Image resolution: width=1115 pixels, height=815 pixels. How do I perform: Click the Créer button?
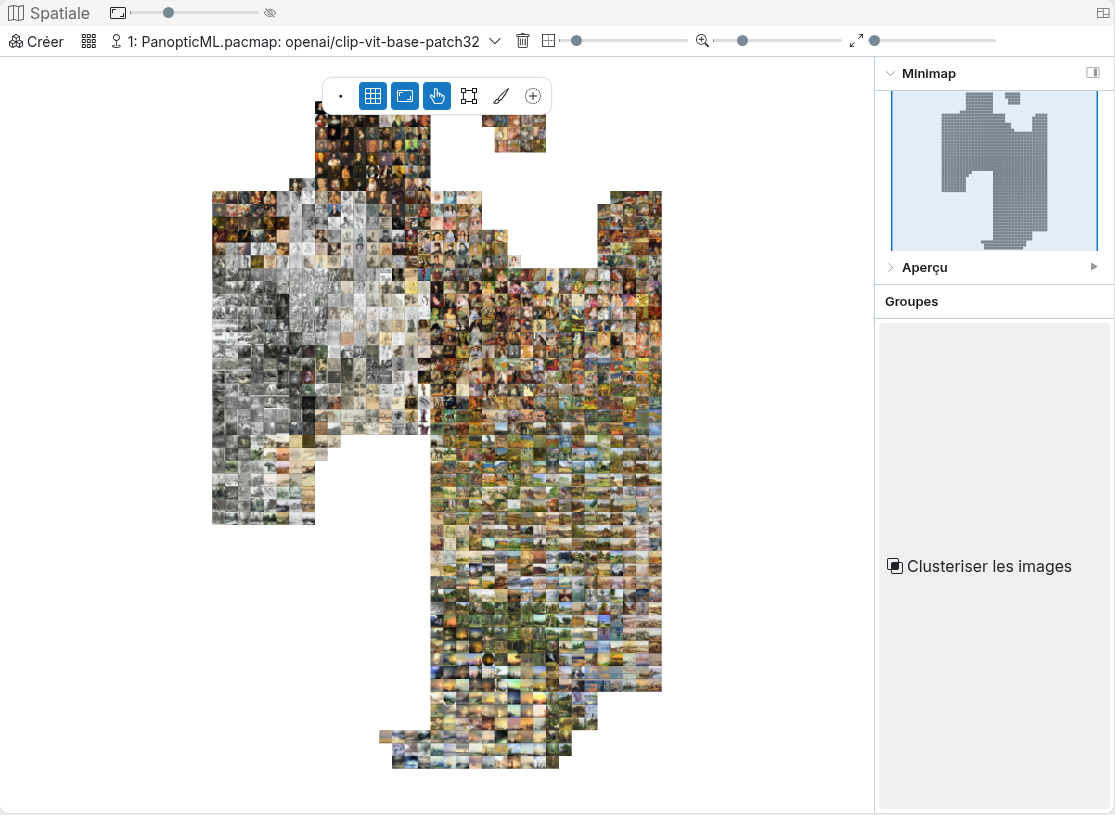click(36, 41)
